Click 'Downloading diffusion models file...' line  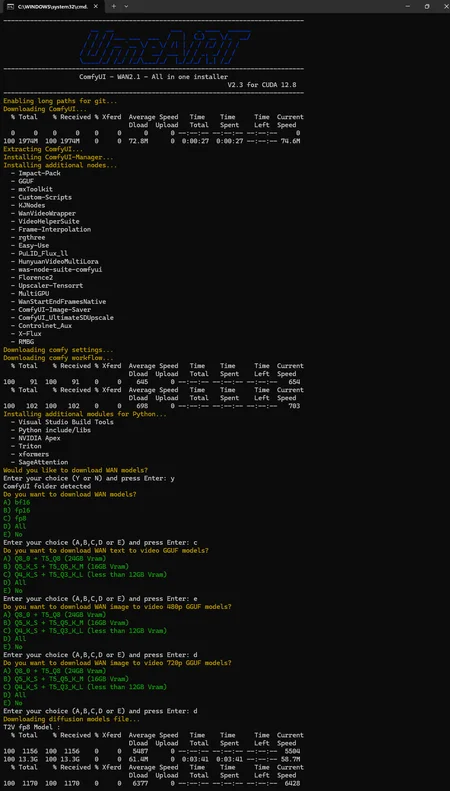[72, 719]
